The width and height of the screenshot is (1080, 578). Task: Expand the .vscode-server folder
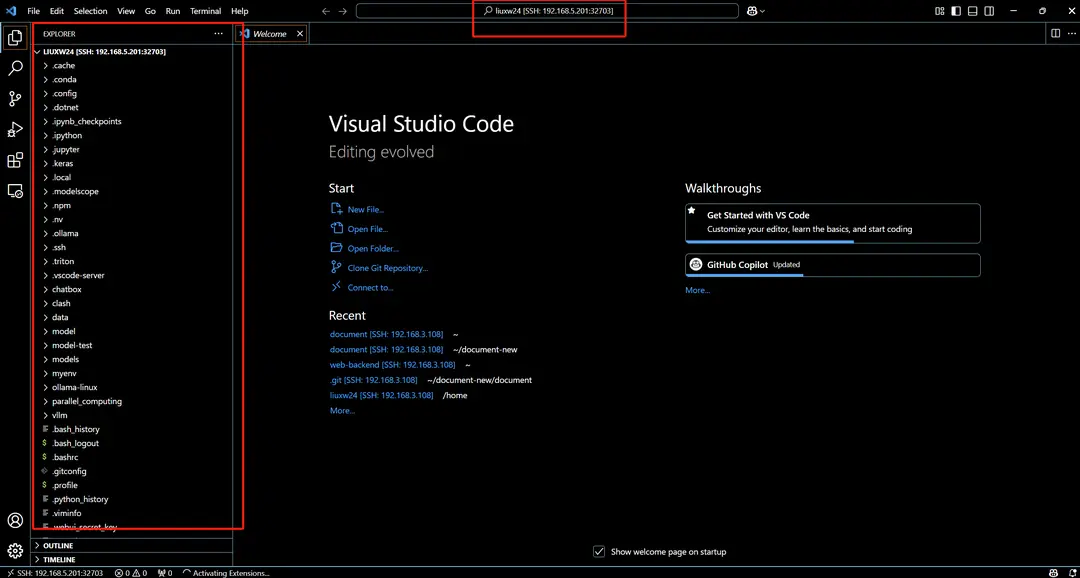[133, 276]
